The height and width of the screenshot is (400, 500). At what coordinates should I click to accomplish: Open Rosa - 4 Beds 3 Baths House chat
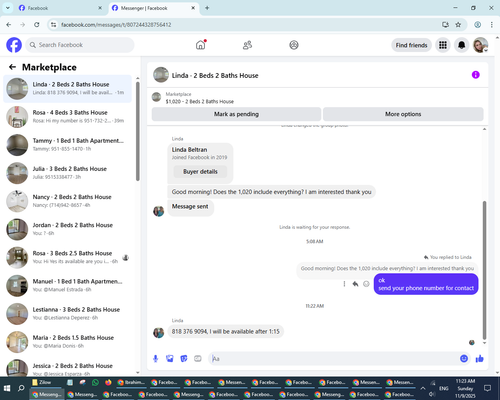tap(67, 117)
